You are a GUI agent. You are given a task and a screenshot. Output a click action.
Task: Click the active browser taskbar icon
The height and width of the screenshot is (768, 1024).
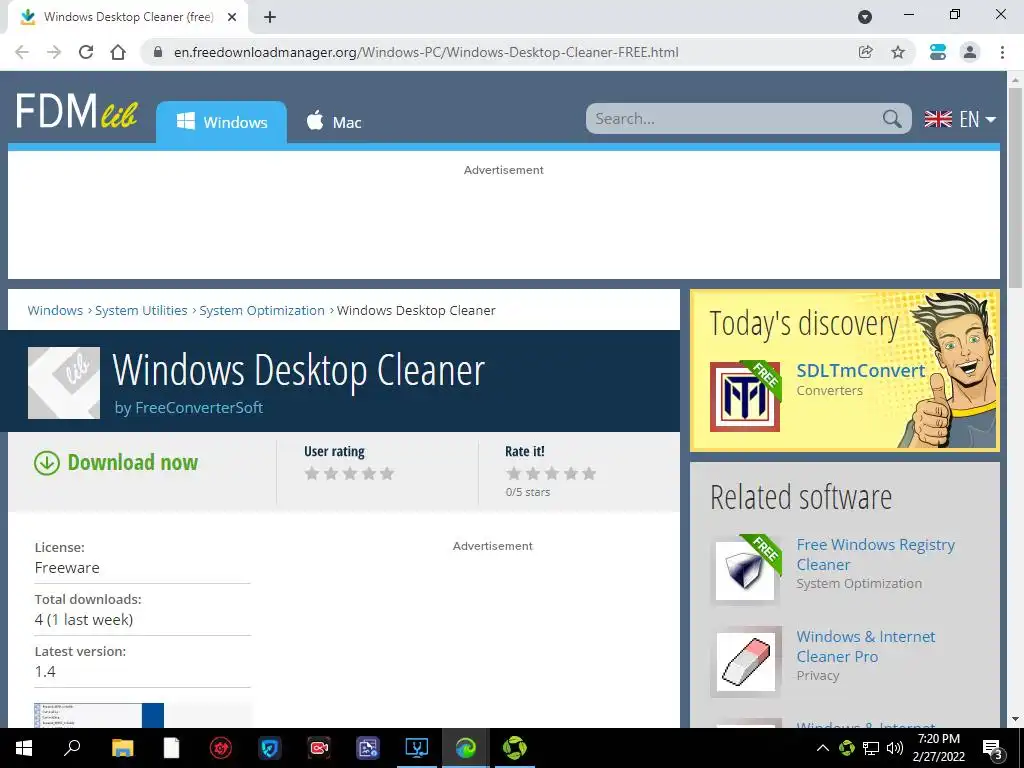pos(466,748)
